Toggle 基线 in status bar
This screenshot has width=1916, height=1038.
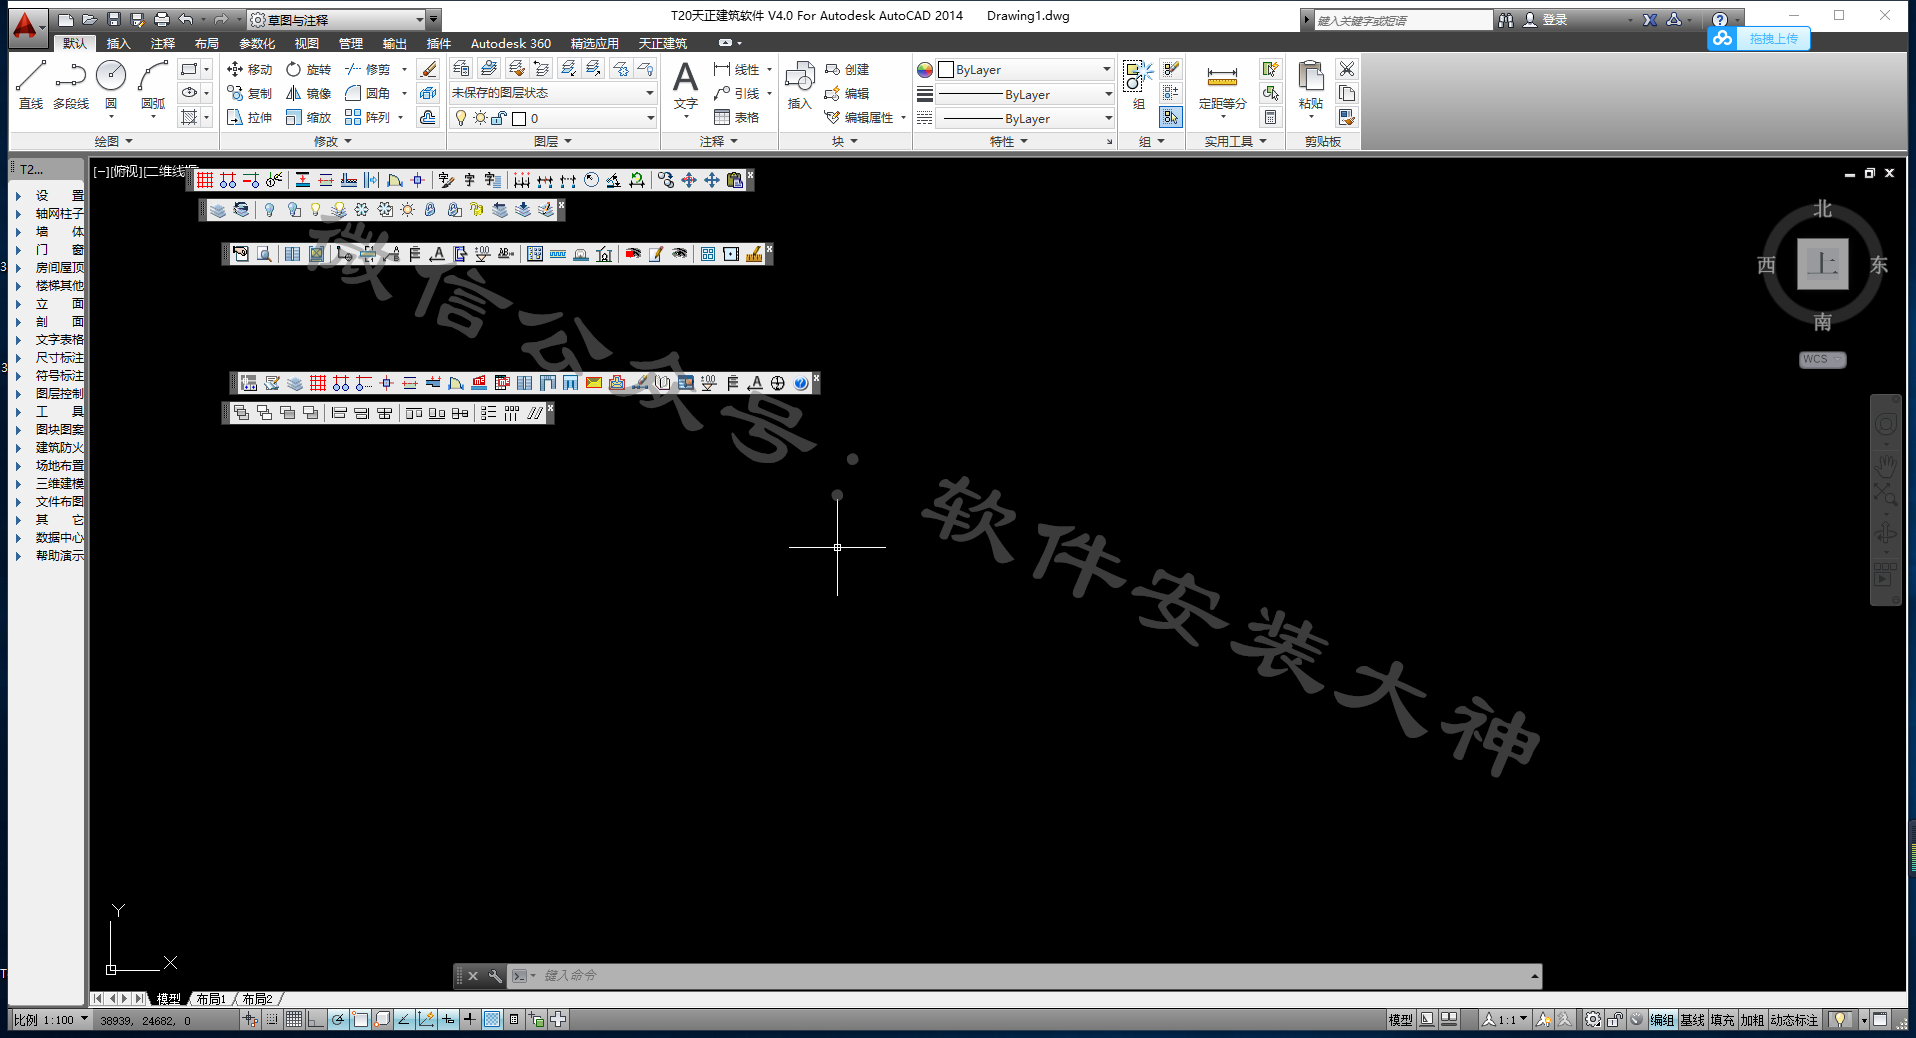coord(1692,1020)
